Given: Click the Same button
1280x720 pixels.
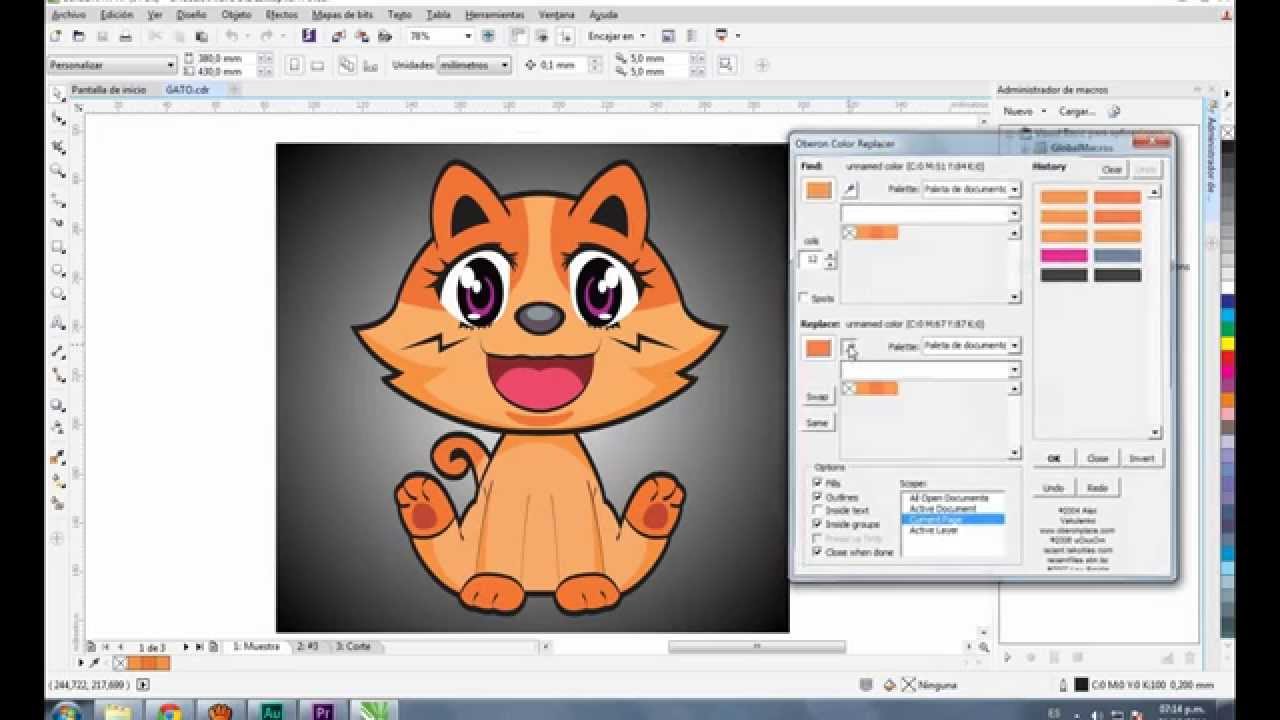Looking at the screenshot, I should 817,423.
